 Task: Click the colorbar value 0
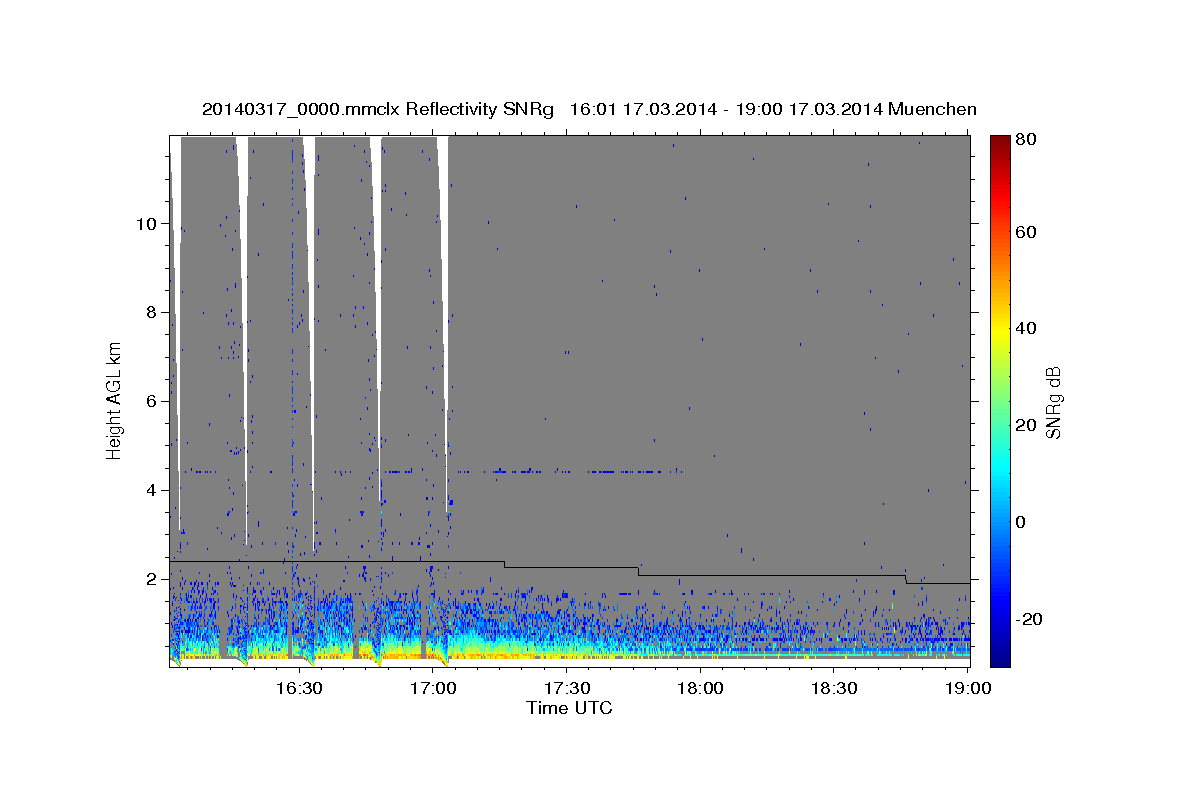1022,522
